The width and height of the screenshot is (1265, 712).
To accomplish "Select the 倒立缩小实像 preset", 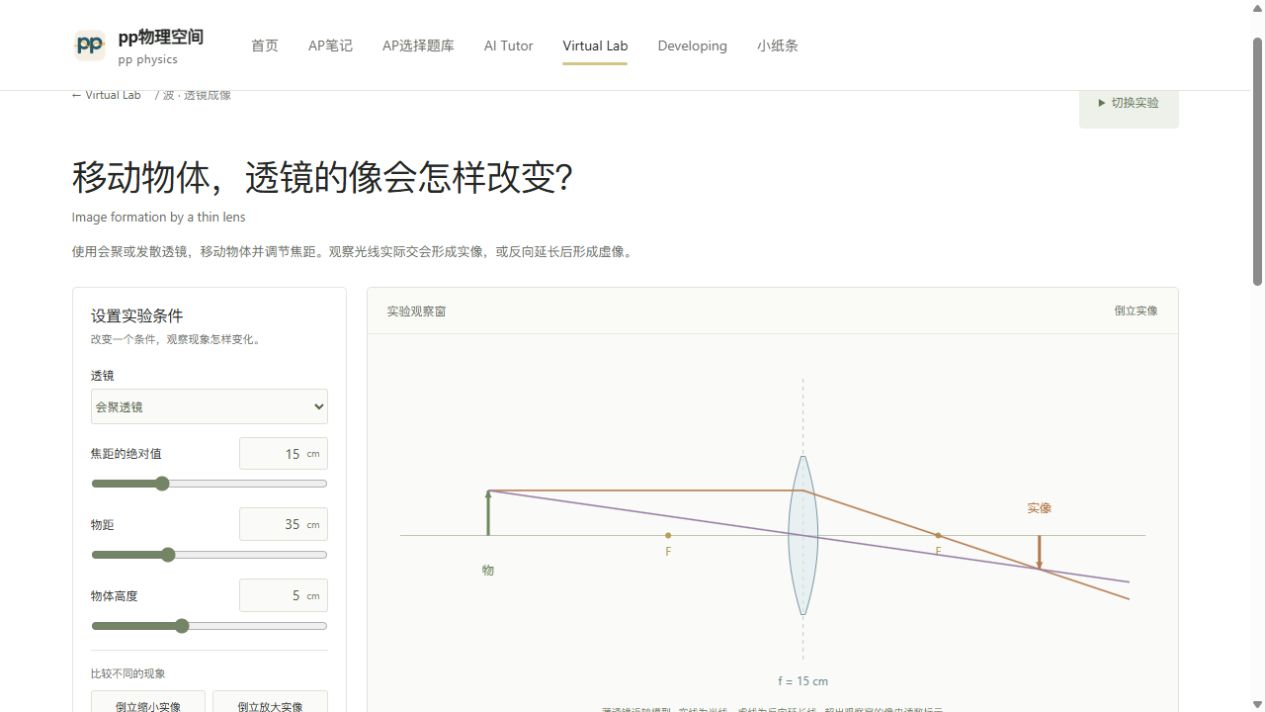I will 148,702.
